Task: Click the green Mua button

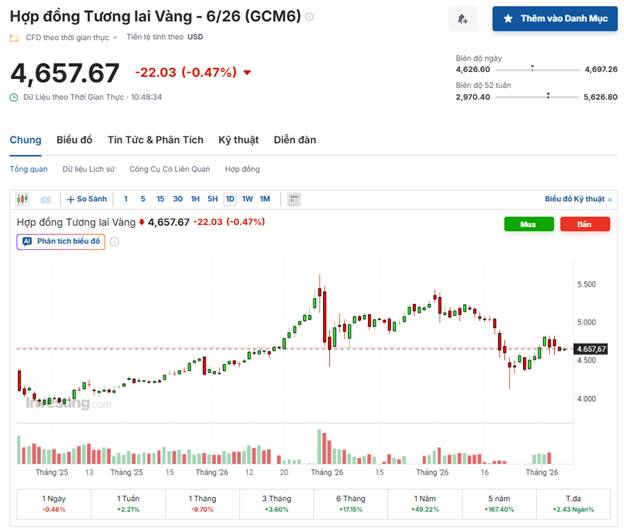Action: point(529,224)
